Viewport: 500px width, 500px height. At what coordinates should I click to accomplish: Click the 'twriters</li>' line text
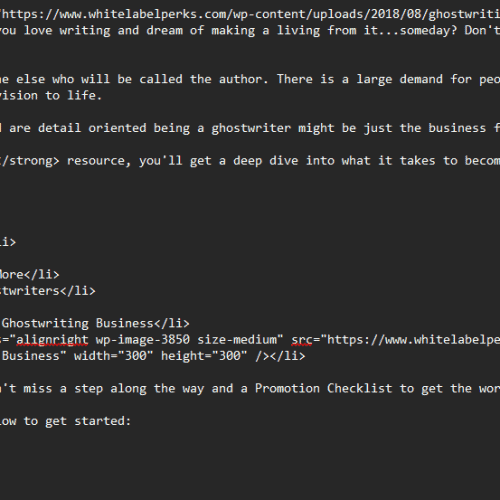(x=48, y=291)
